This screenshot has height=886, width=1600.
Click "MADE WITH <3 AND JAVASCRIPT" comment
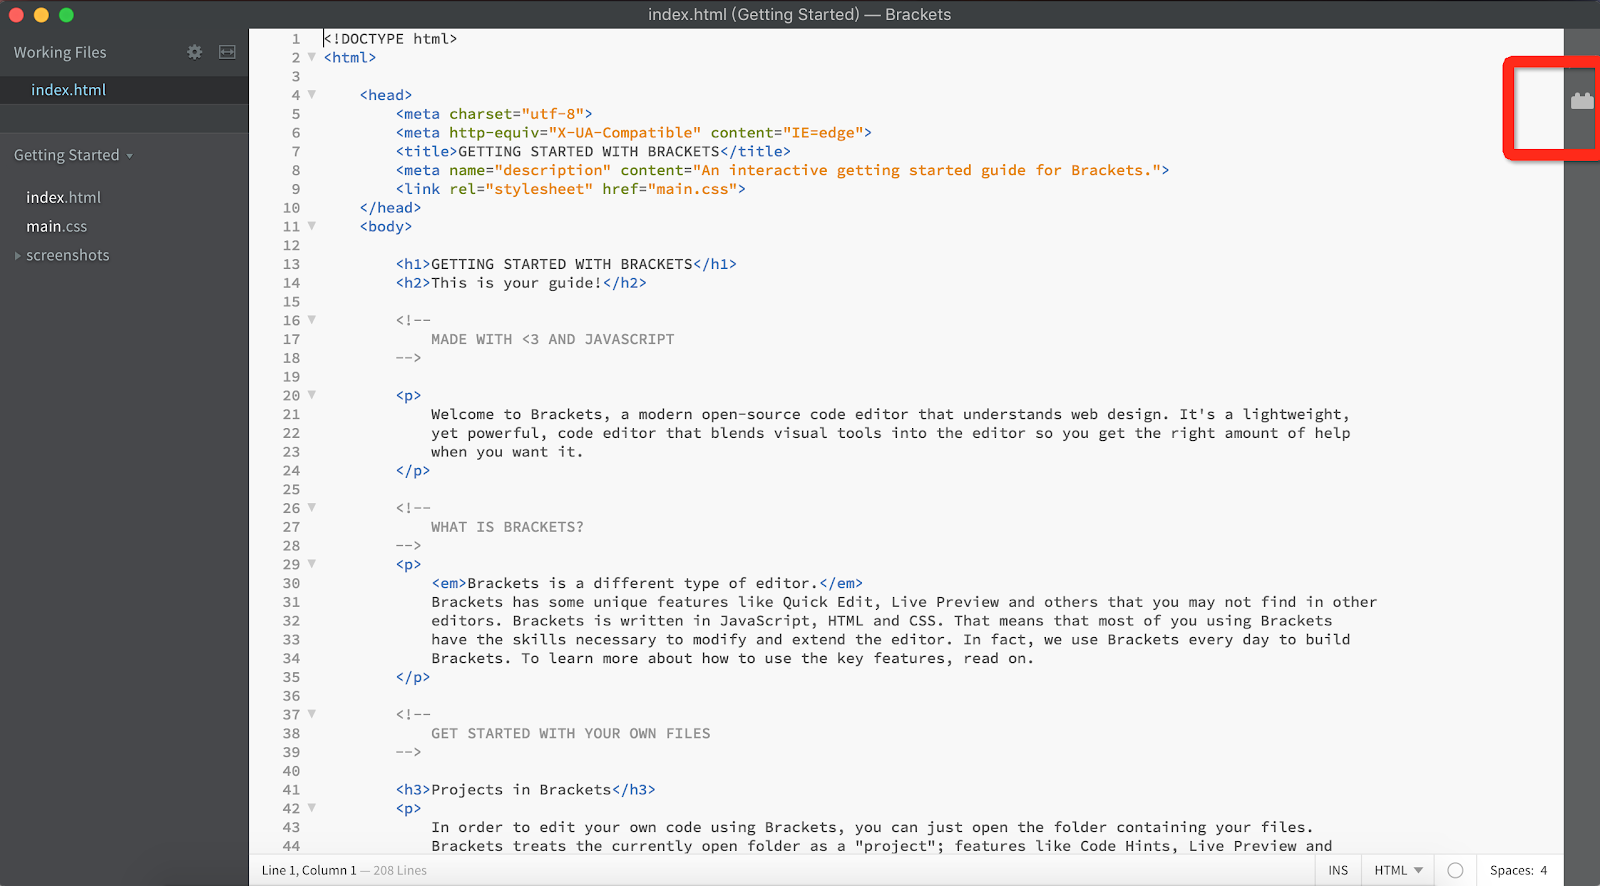[x=553, y=340]
